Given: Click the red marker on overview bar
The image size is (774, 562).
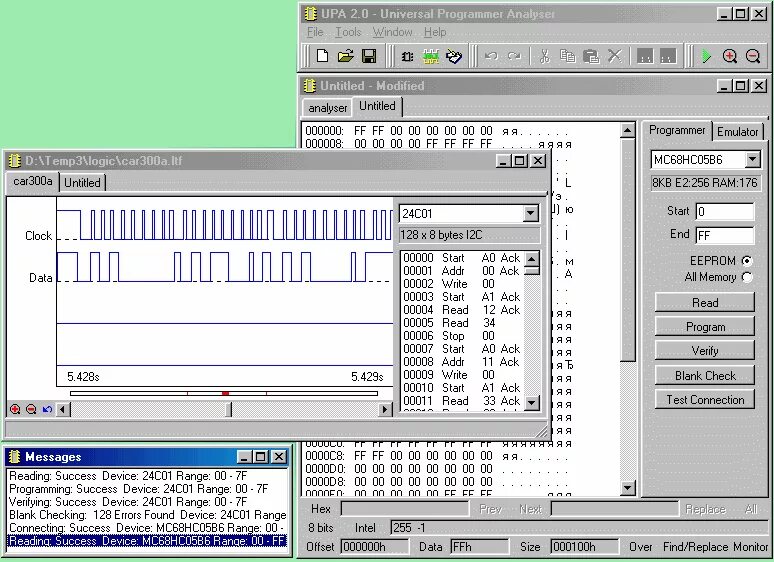Looking at the screenshot, I should click(x=225, y=393).
